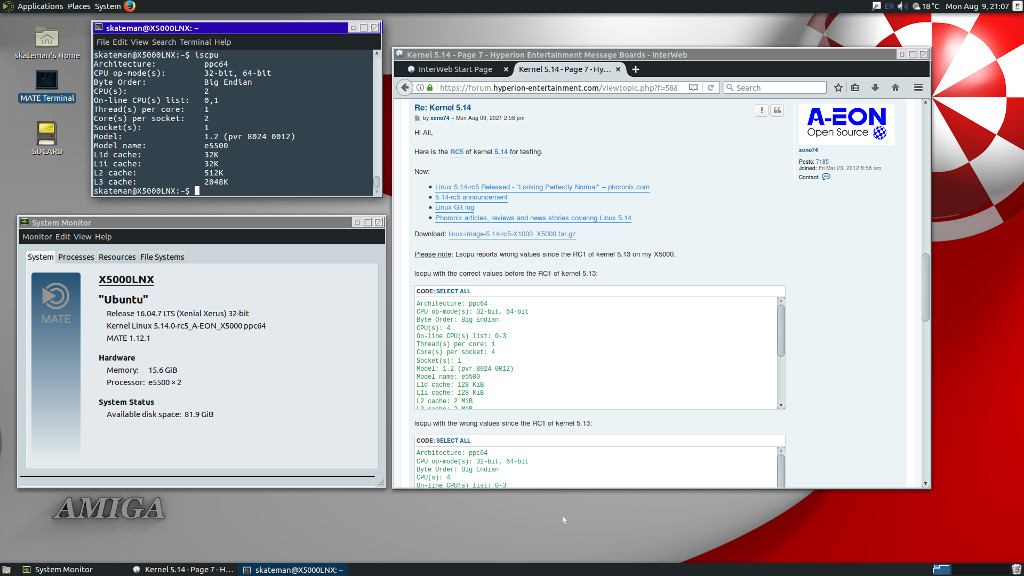Bookmark this page with the star icon
This screenshot has height=576, width=1024.
[x=838, y=88]
